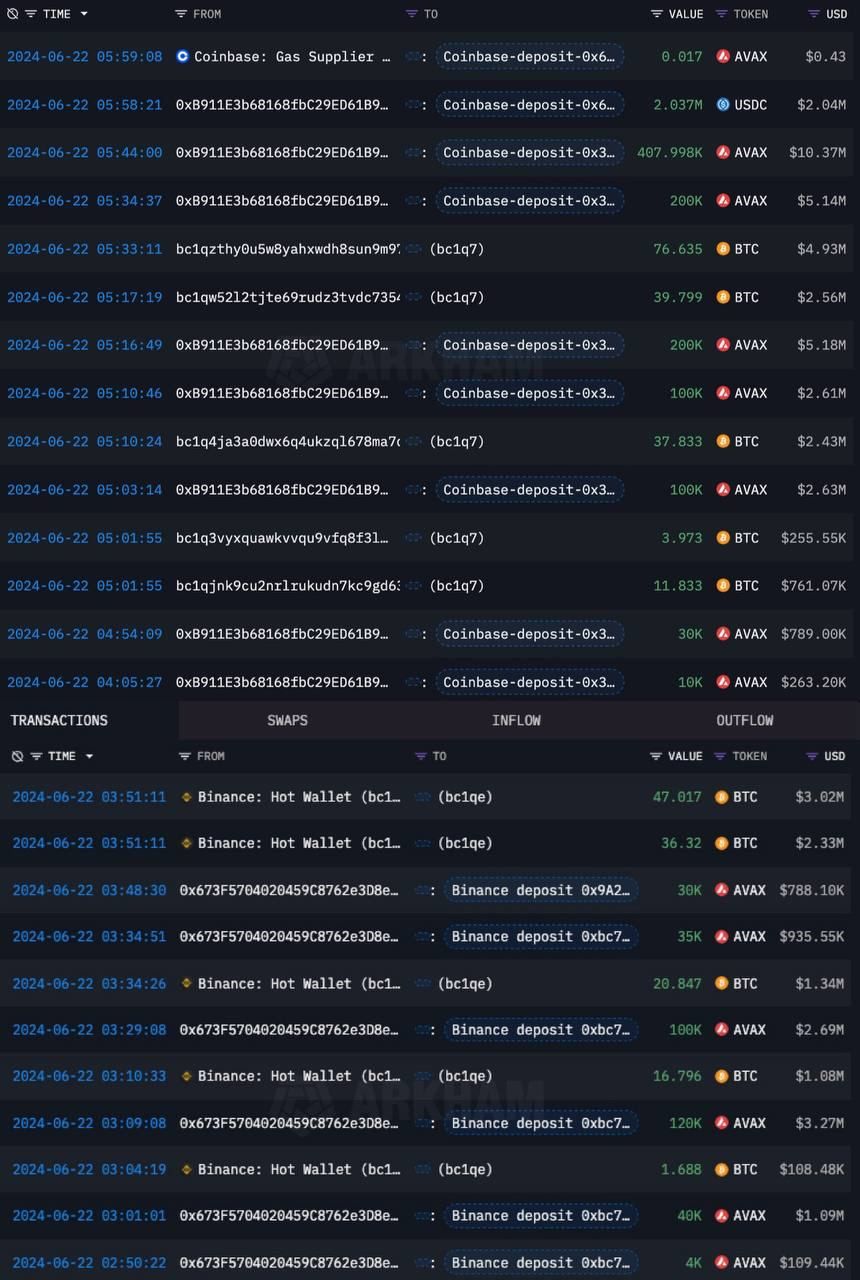
Task: Click the timestamp 2024-06-22 04:05:27
Action: [84, 682]
